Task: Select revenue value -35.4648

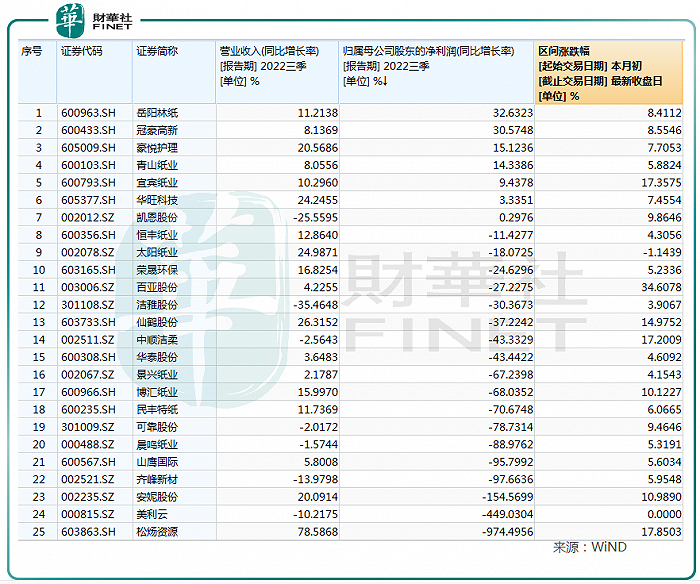Action: point(316,305)
